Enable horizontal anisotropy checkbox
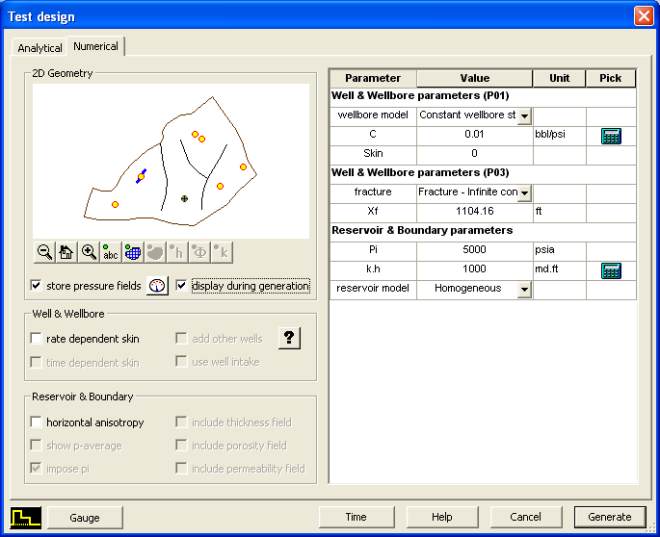 pos(37,423)
